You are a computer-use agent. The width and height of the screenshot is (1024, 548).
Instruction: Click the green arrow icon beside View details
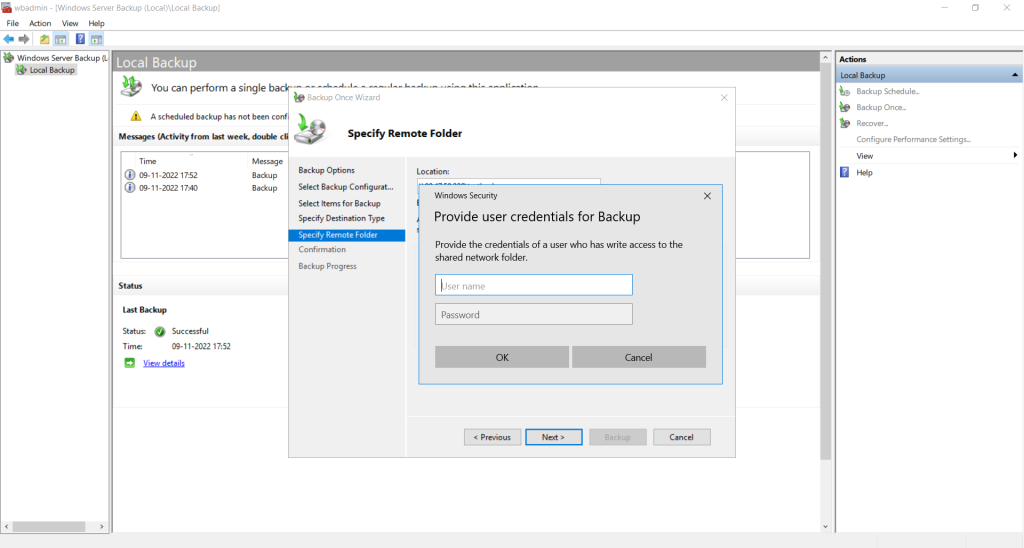(x=129, y=363)
